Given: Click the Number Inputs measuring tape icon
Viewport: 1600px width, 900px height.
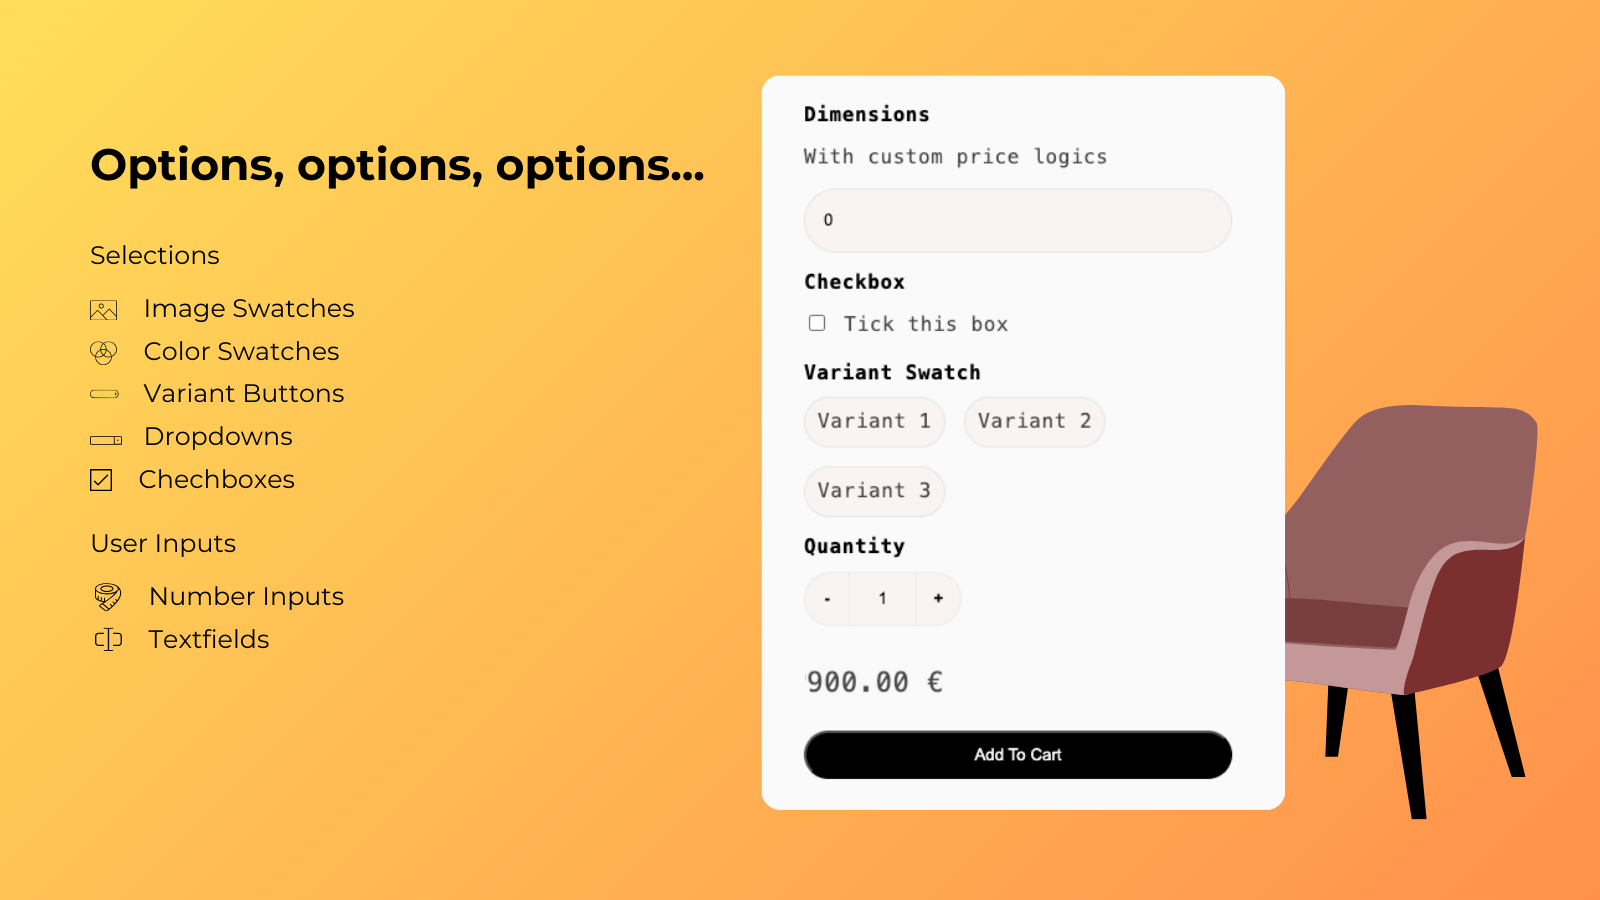Looking at the screenshot, I should (x=107, y=596).
